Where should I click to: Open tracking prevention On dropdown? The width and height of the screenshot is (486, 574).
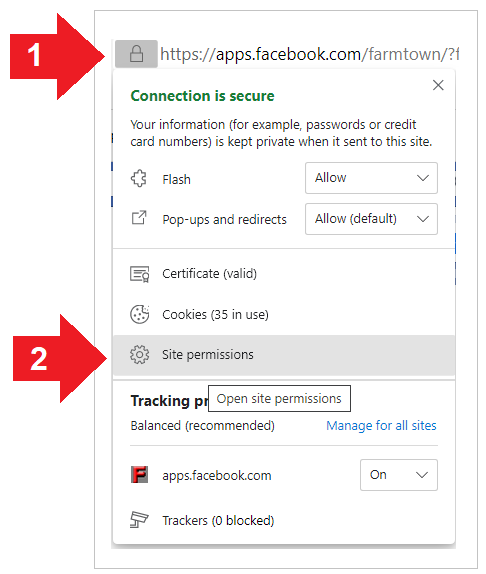point(399,475)
